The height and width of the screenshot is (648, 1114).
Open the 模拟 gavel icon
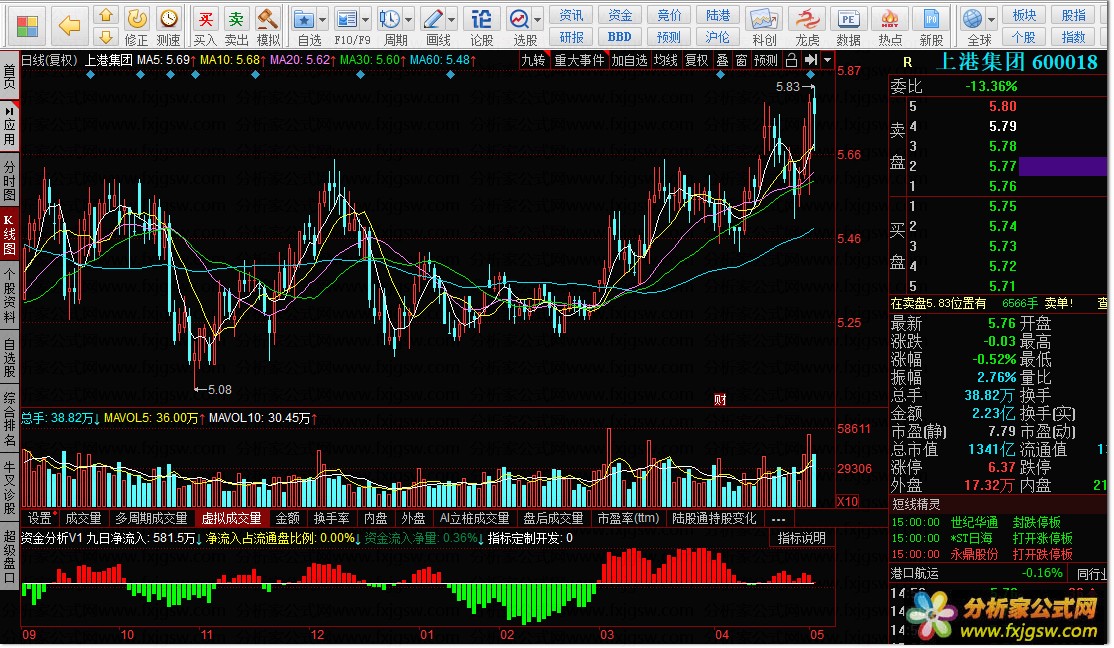click(268, 26)
